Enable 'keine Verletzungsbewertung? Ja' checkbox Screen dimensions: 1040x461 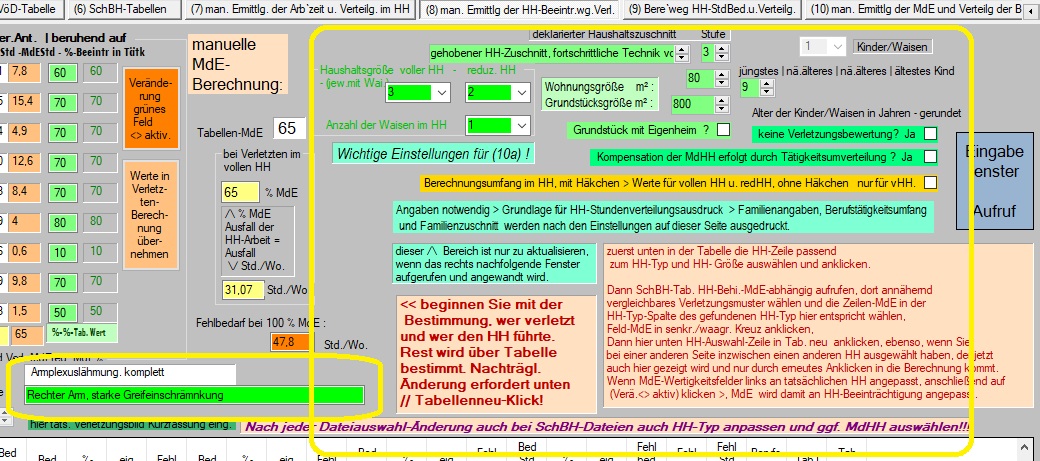(x=931, y=134)
